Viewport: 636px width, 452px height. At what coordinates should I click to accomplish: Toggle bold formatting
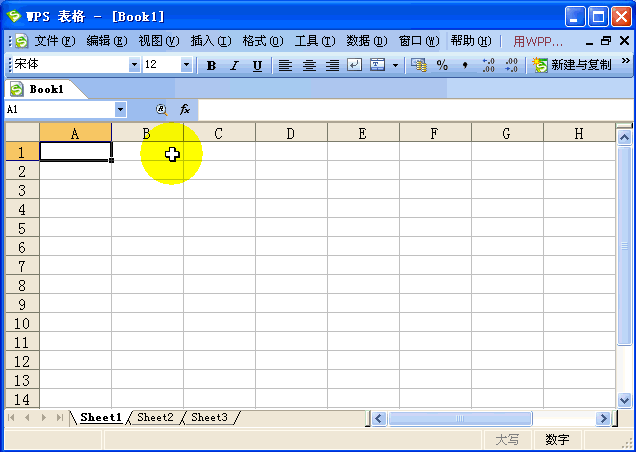point(211,65)
